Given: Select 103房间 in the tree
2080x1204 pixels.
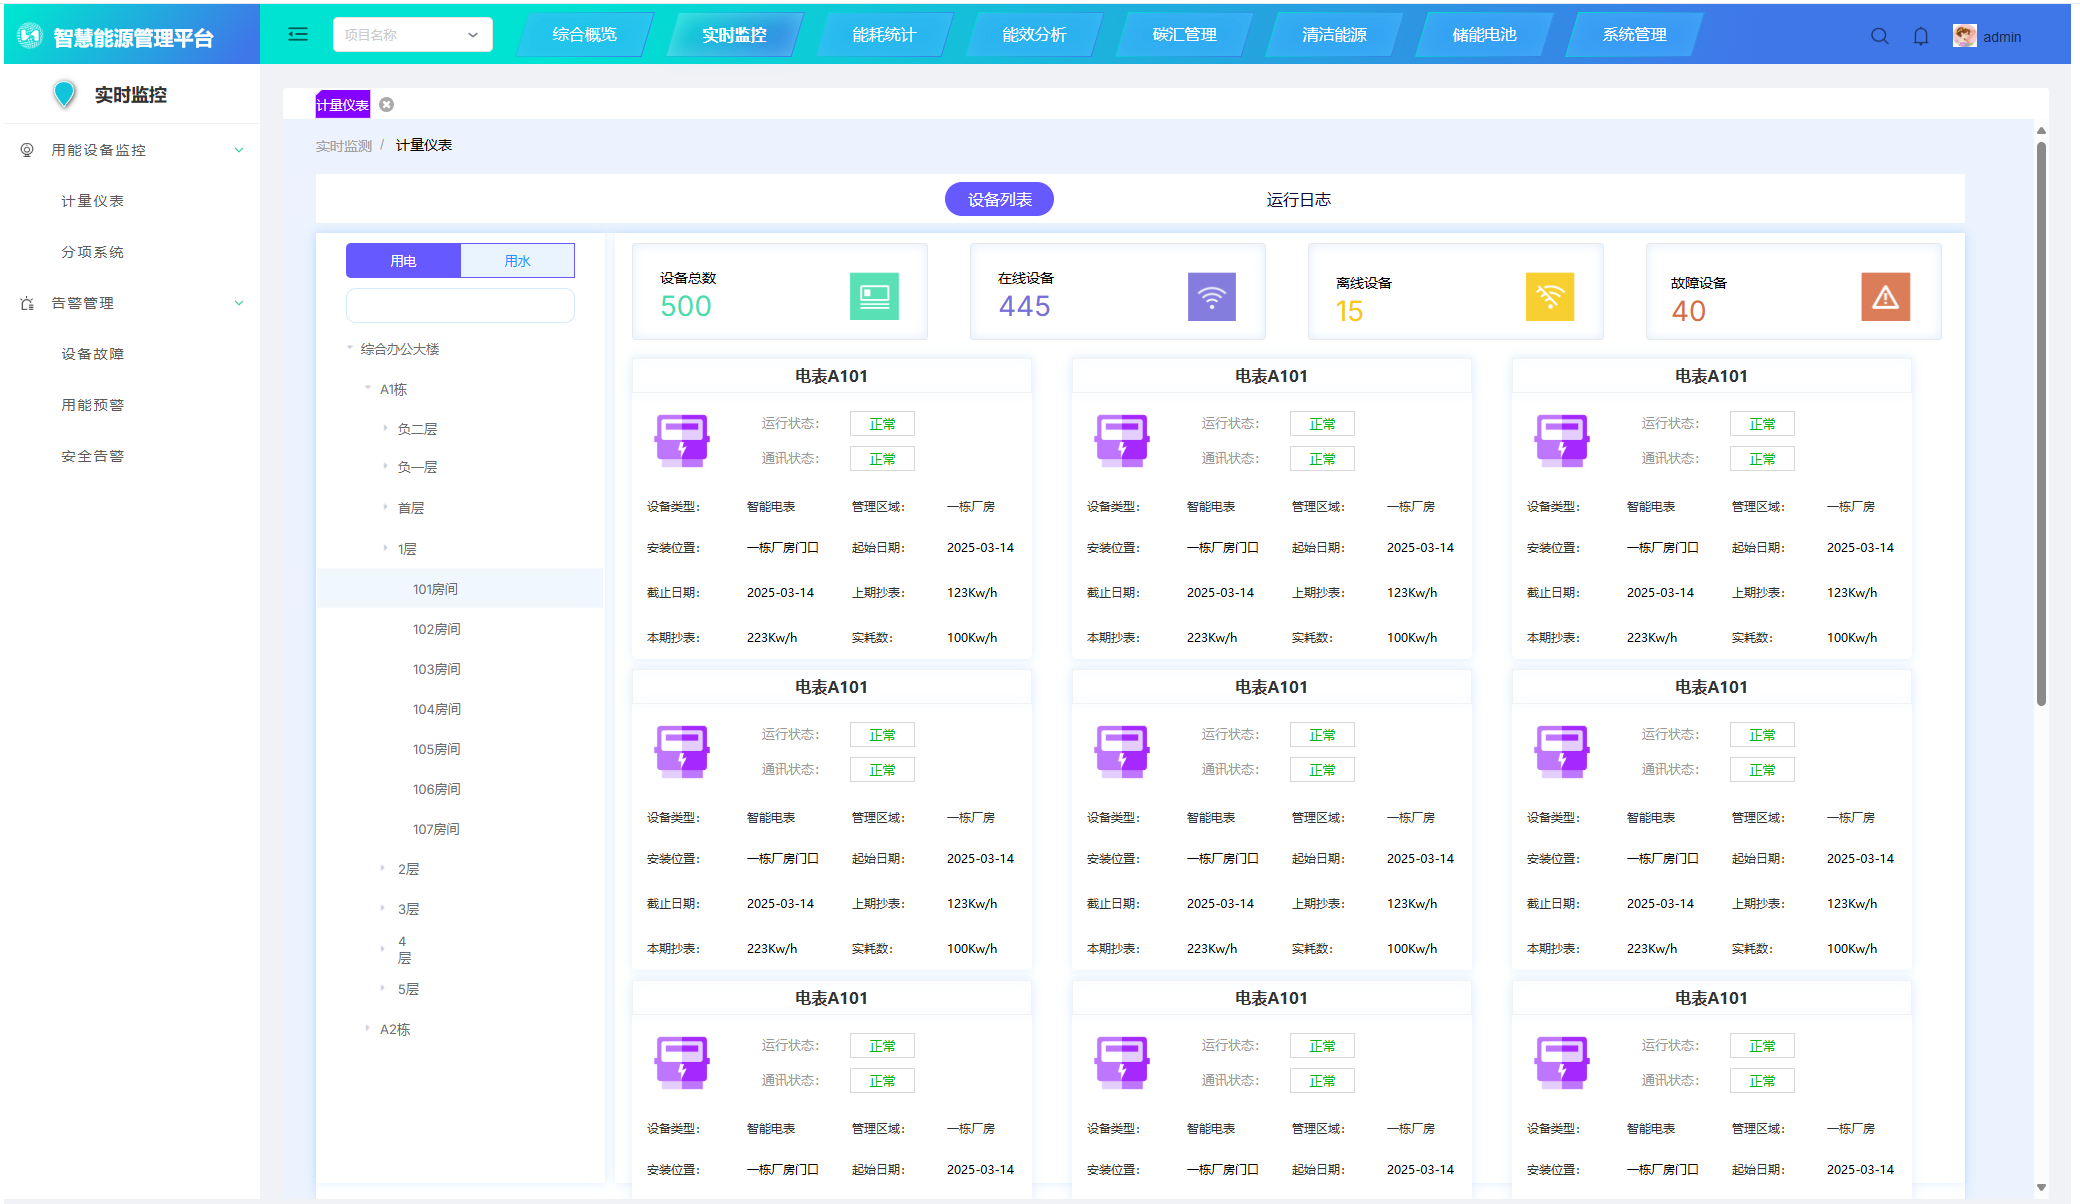Looking at the screenshot, I should (x=436, y=669).
